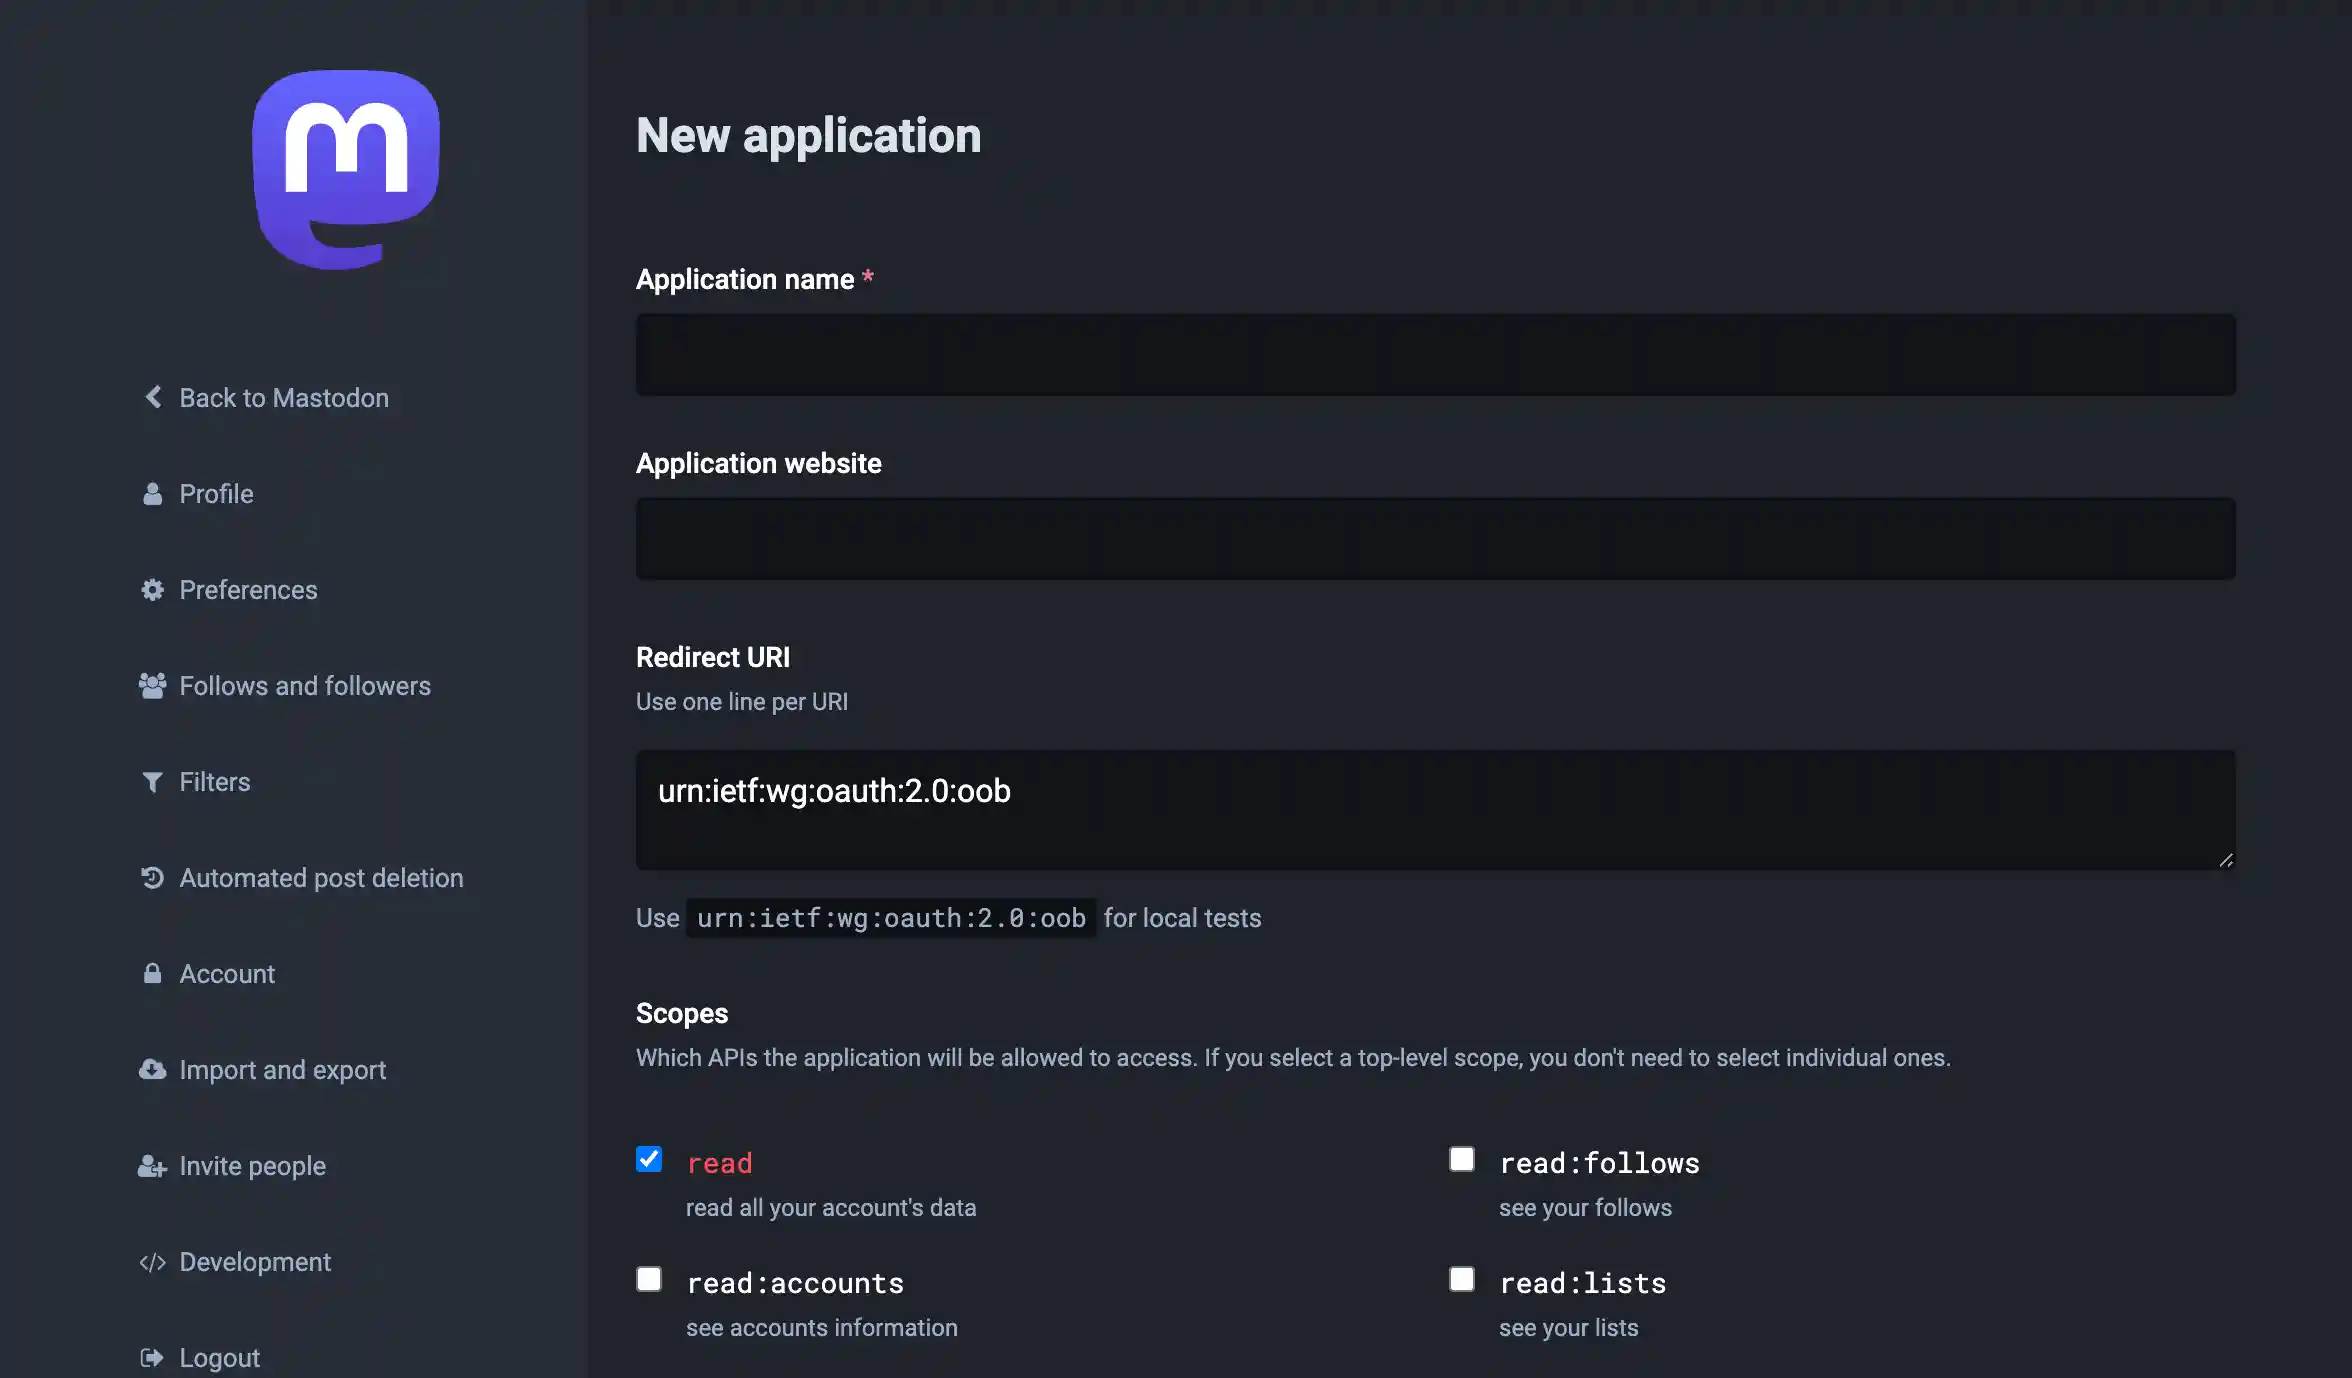The image size is (2352, 1378).
Task: Open the Preferences section from sidebar
Action: [x=248, y=589]
